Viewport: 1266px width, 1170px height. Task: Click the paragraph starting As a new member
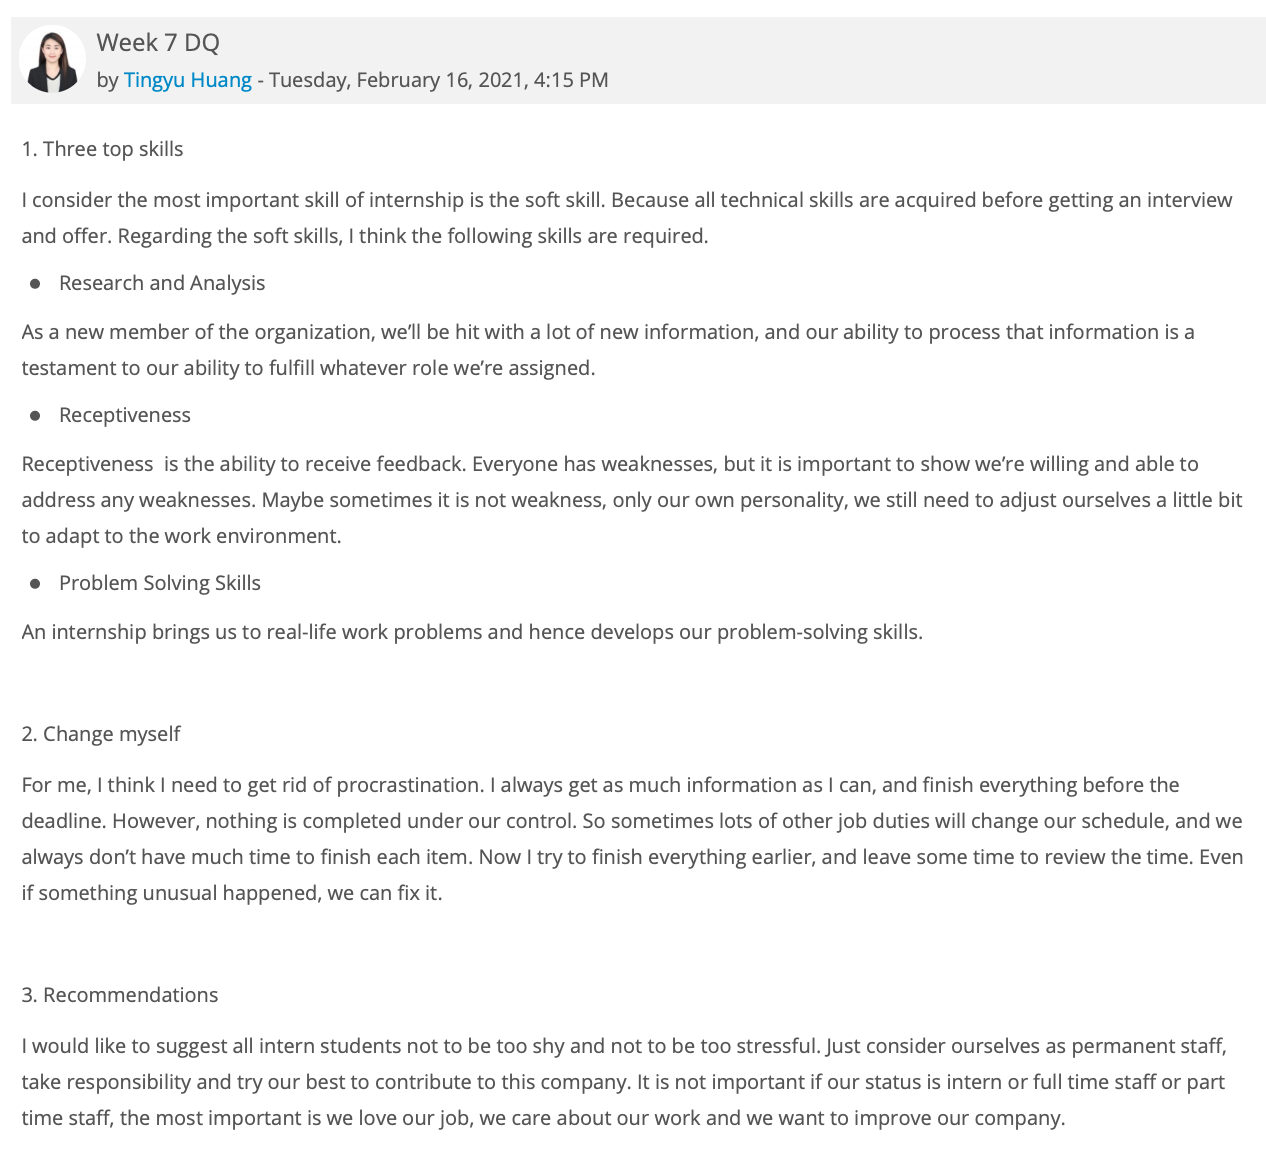tap(608, 350)
